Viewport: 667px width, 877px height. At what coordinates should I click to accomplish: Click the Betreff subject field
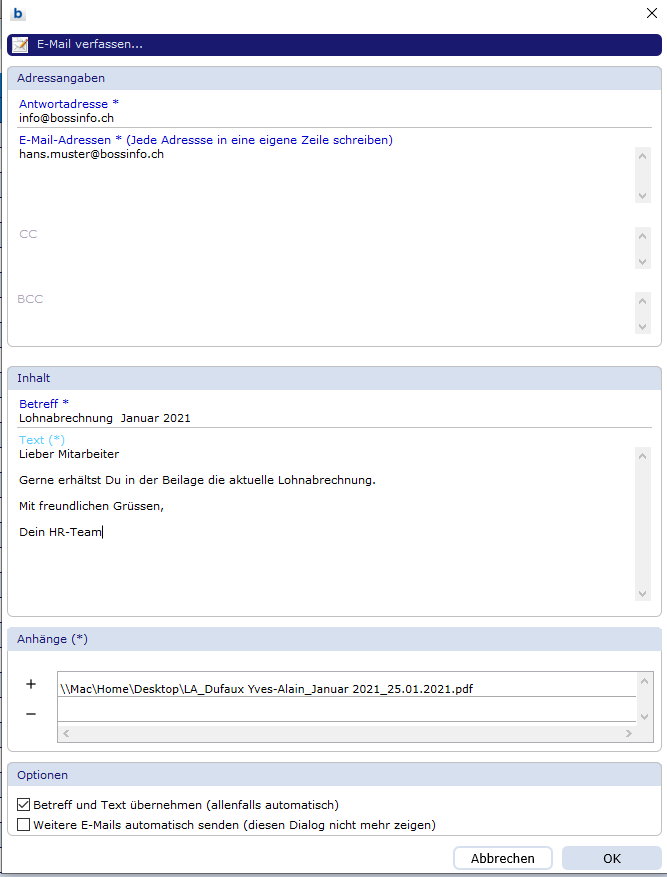(330, 418)
